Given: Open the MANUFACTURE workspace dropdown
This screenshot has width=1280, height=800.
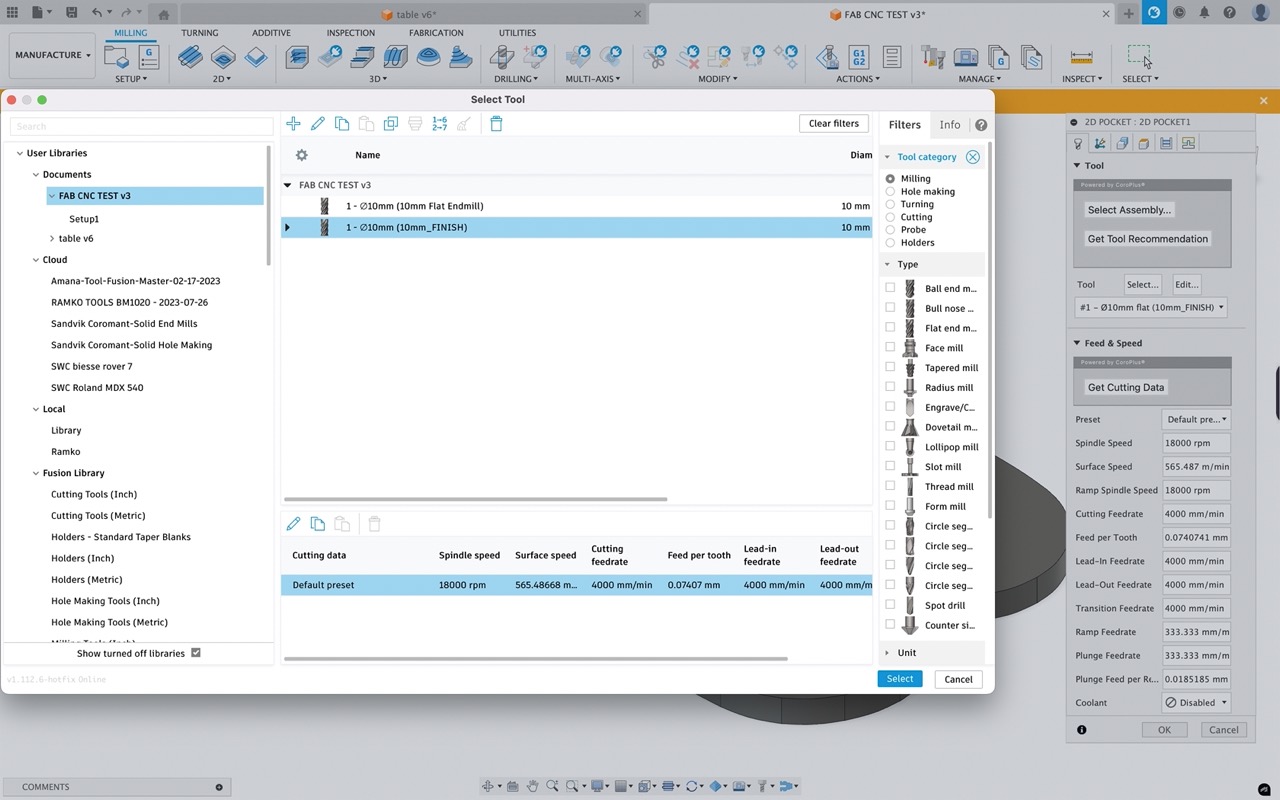Looking at the screenshot, I should (53, 55).
